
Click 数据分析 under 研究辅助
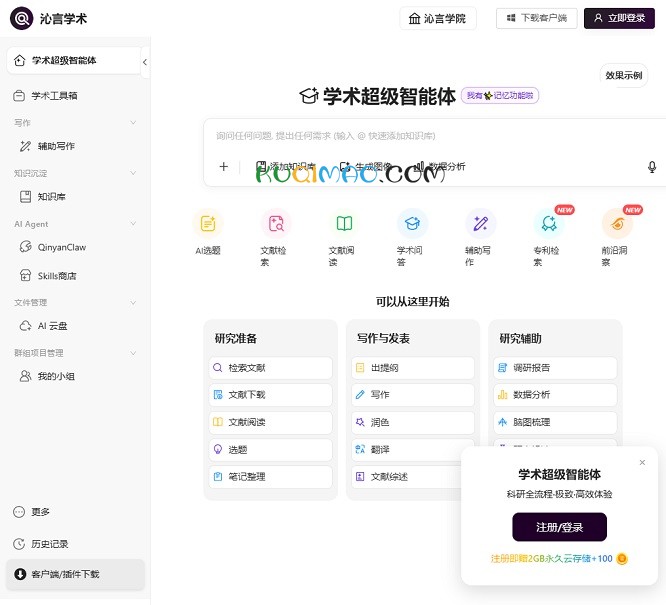pyautogui.click(x=555, y=395)
